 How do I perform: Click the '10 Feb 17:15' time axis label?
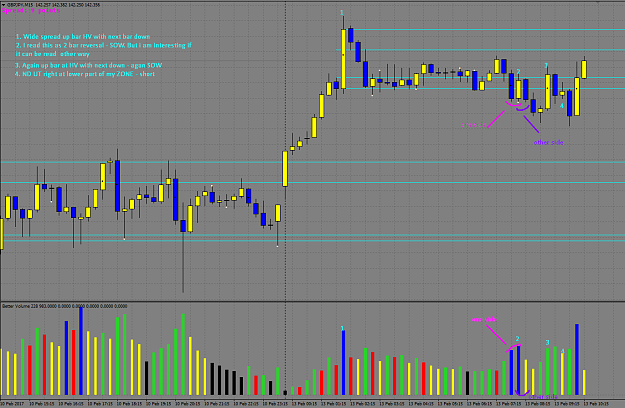coord(100,404)
